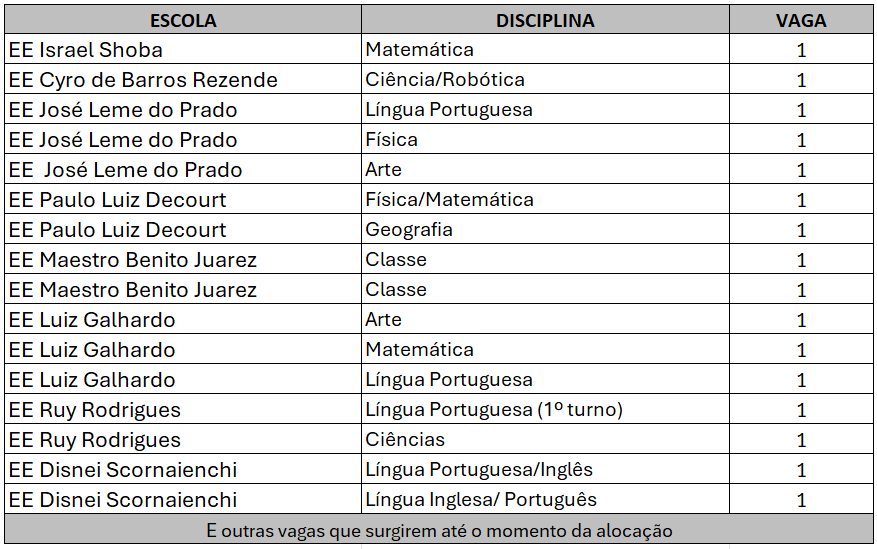Screen dimensions: 877x549
Task: Click the vaga number for Ciência/Robótica
Action: (801, 80)
